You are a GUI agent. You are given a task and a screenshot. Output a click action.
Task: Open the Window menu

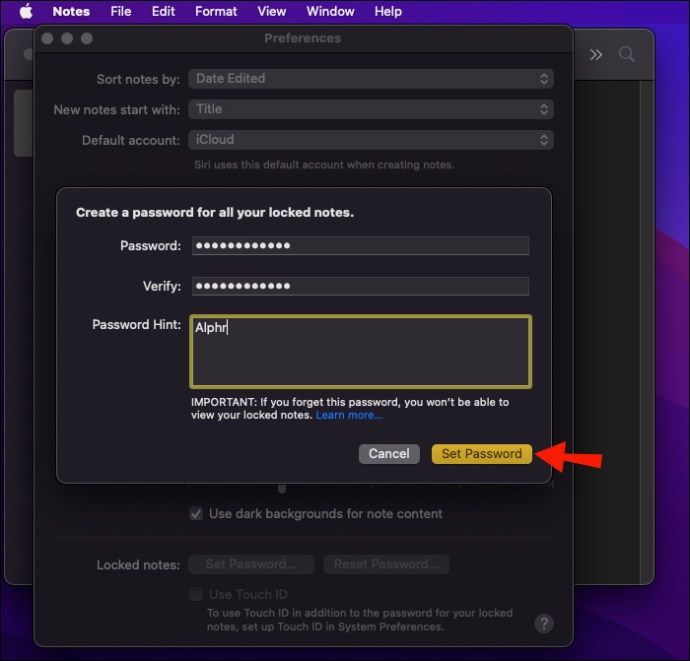(x=330, y=11)
